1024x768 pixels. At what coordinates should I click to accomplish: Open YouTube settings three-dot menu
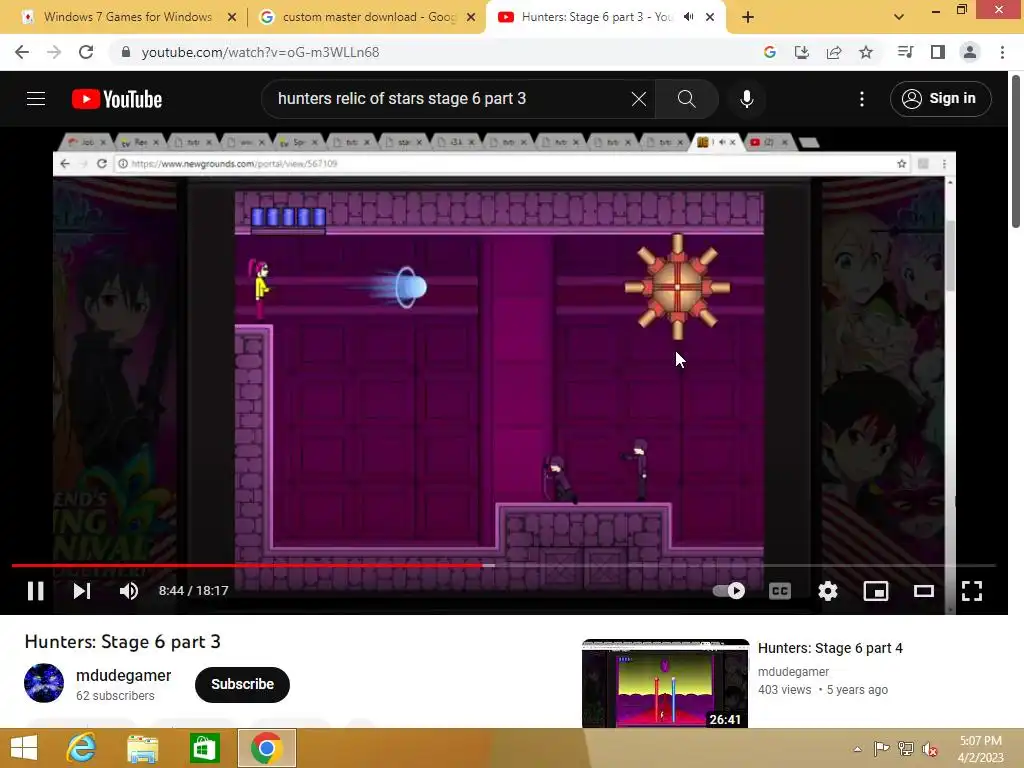click(x=862, y=99)
